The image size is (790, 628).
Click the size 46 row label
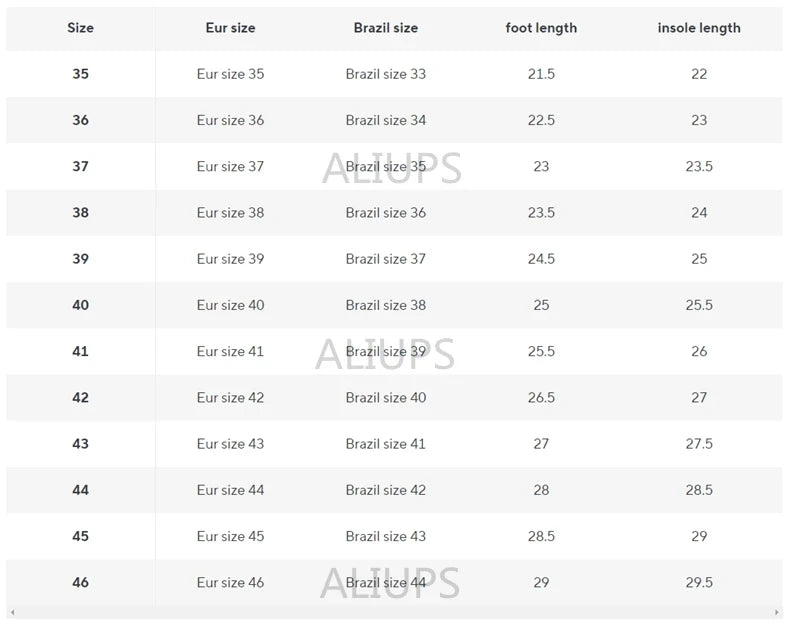[x=80, y=583]
